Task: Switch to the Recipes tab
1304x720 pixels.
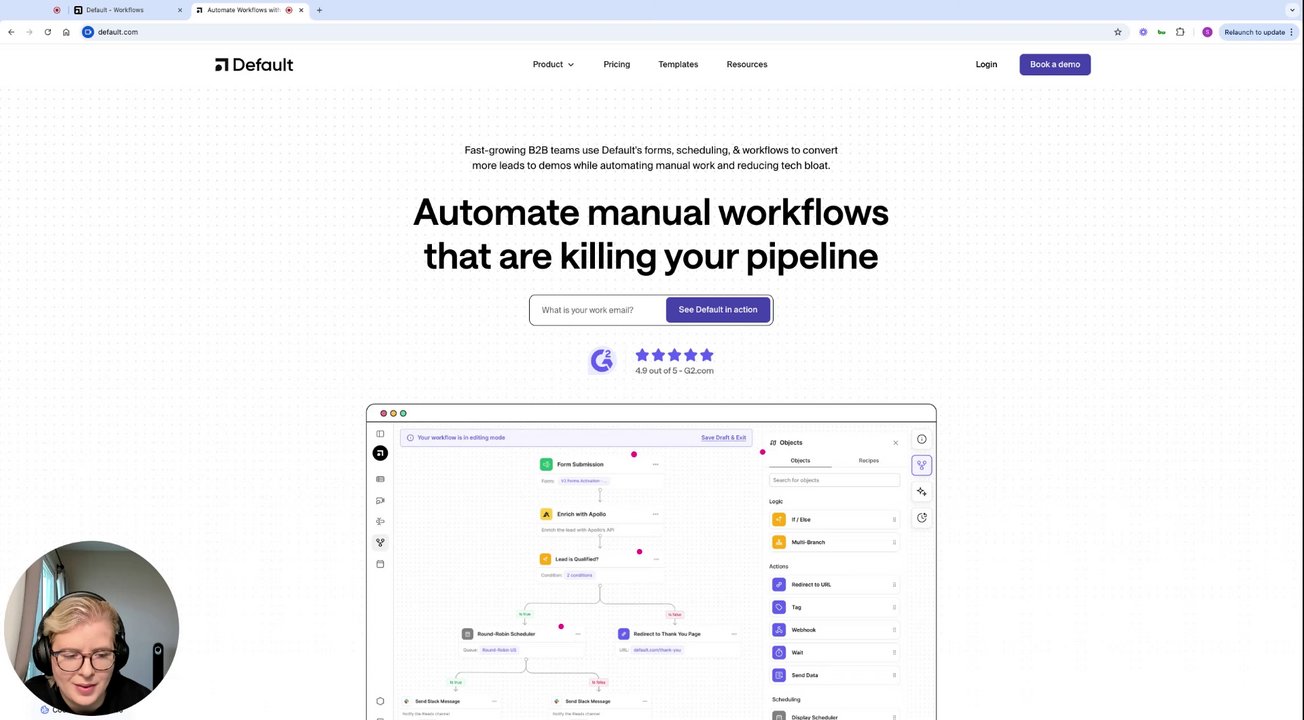Action: pos(869,461)
